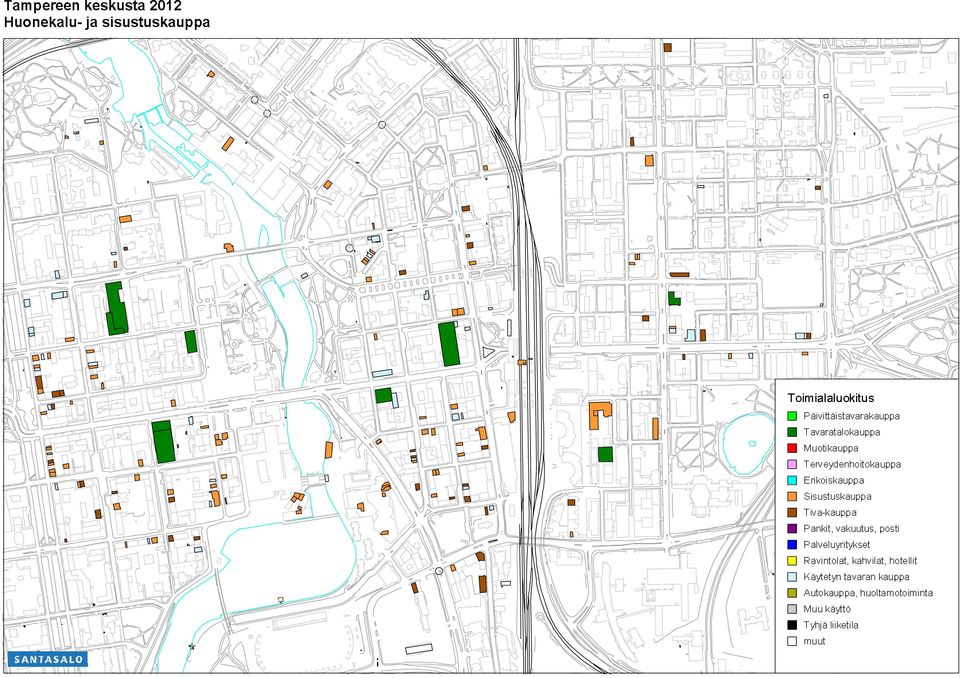The image size is (960, 678).
Task: Pick the blue Palveluyritykset legend swatch
Action: tap(792, 544)
